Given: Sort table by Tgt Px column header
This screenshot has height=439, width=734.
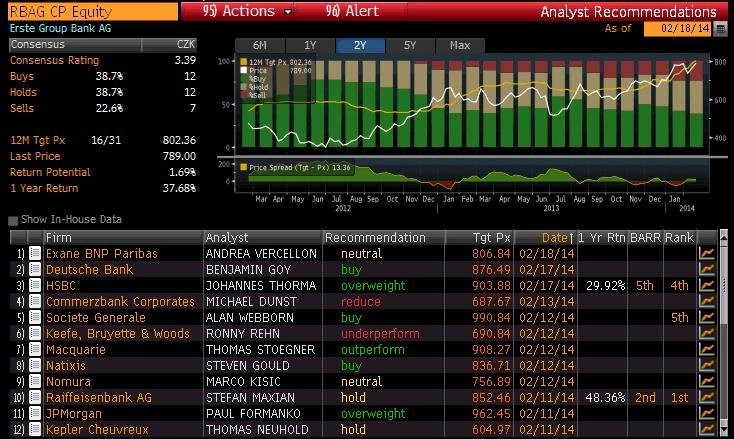Looking at the screenshot, I should [x=479, y=238].
